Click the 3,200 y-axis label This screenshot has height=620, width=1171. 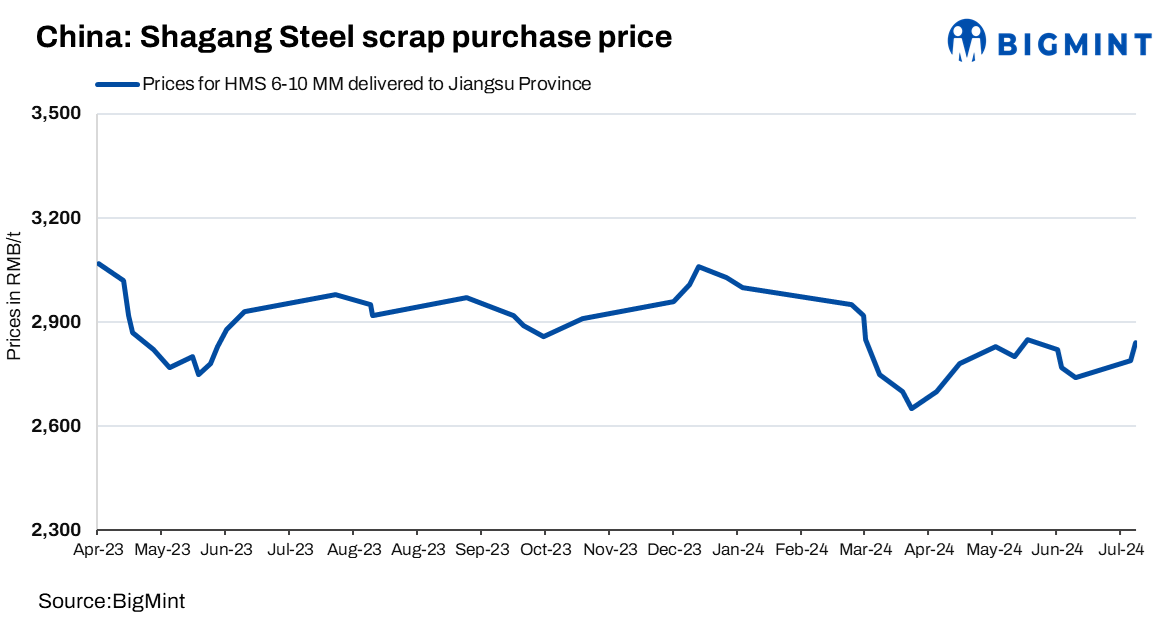(56, 218)
